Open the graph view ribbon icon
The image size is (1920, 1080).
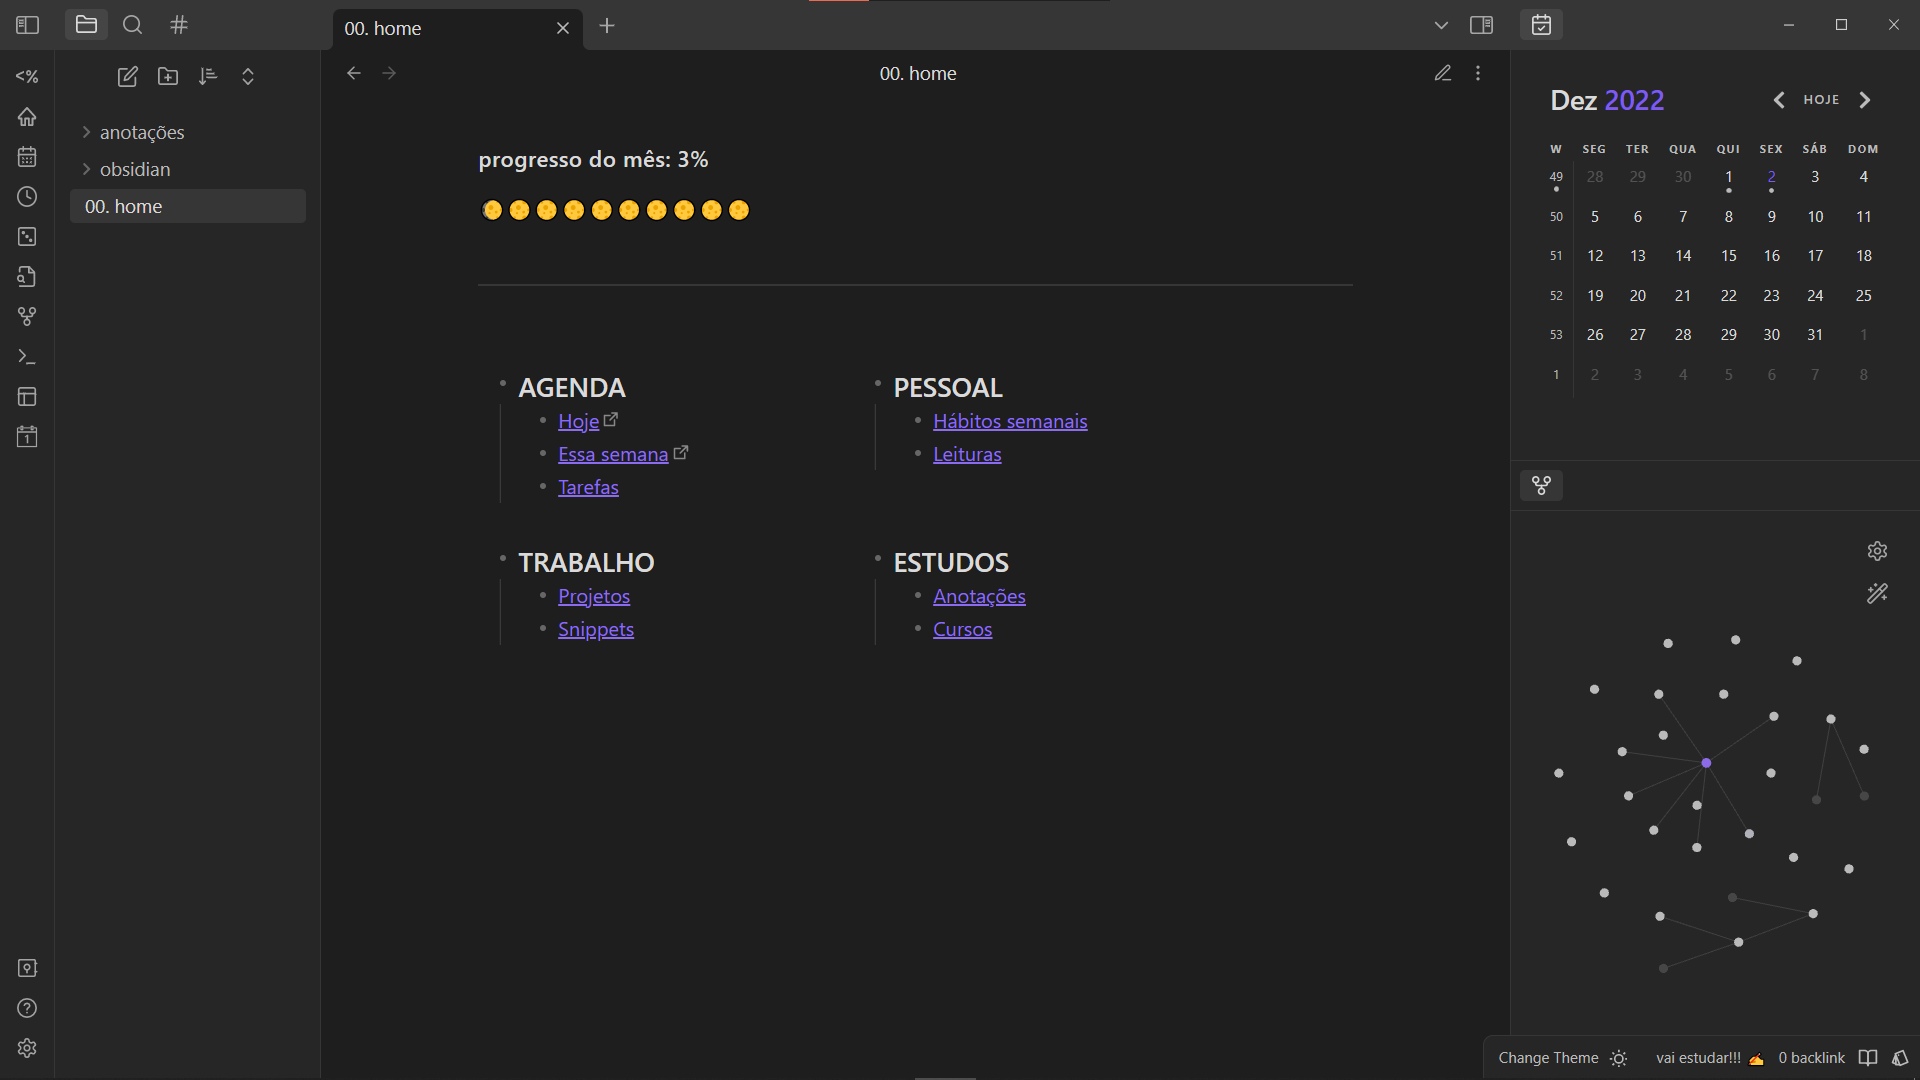[27, 317]
